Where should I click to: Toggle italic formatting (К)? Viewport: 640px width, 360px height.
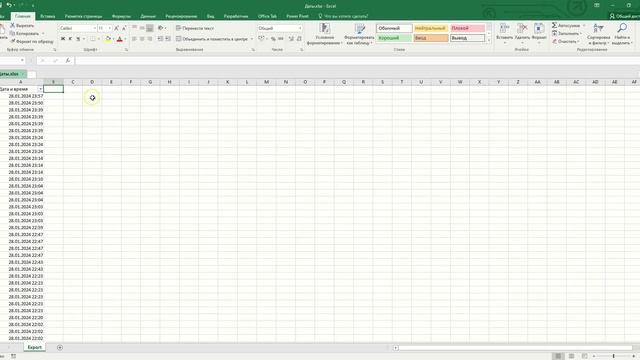pyautogui.click(x=70, y=39)
